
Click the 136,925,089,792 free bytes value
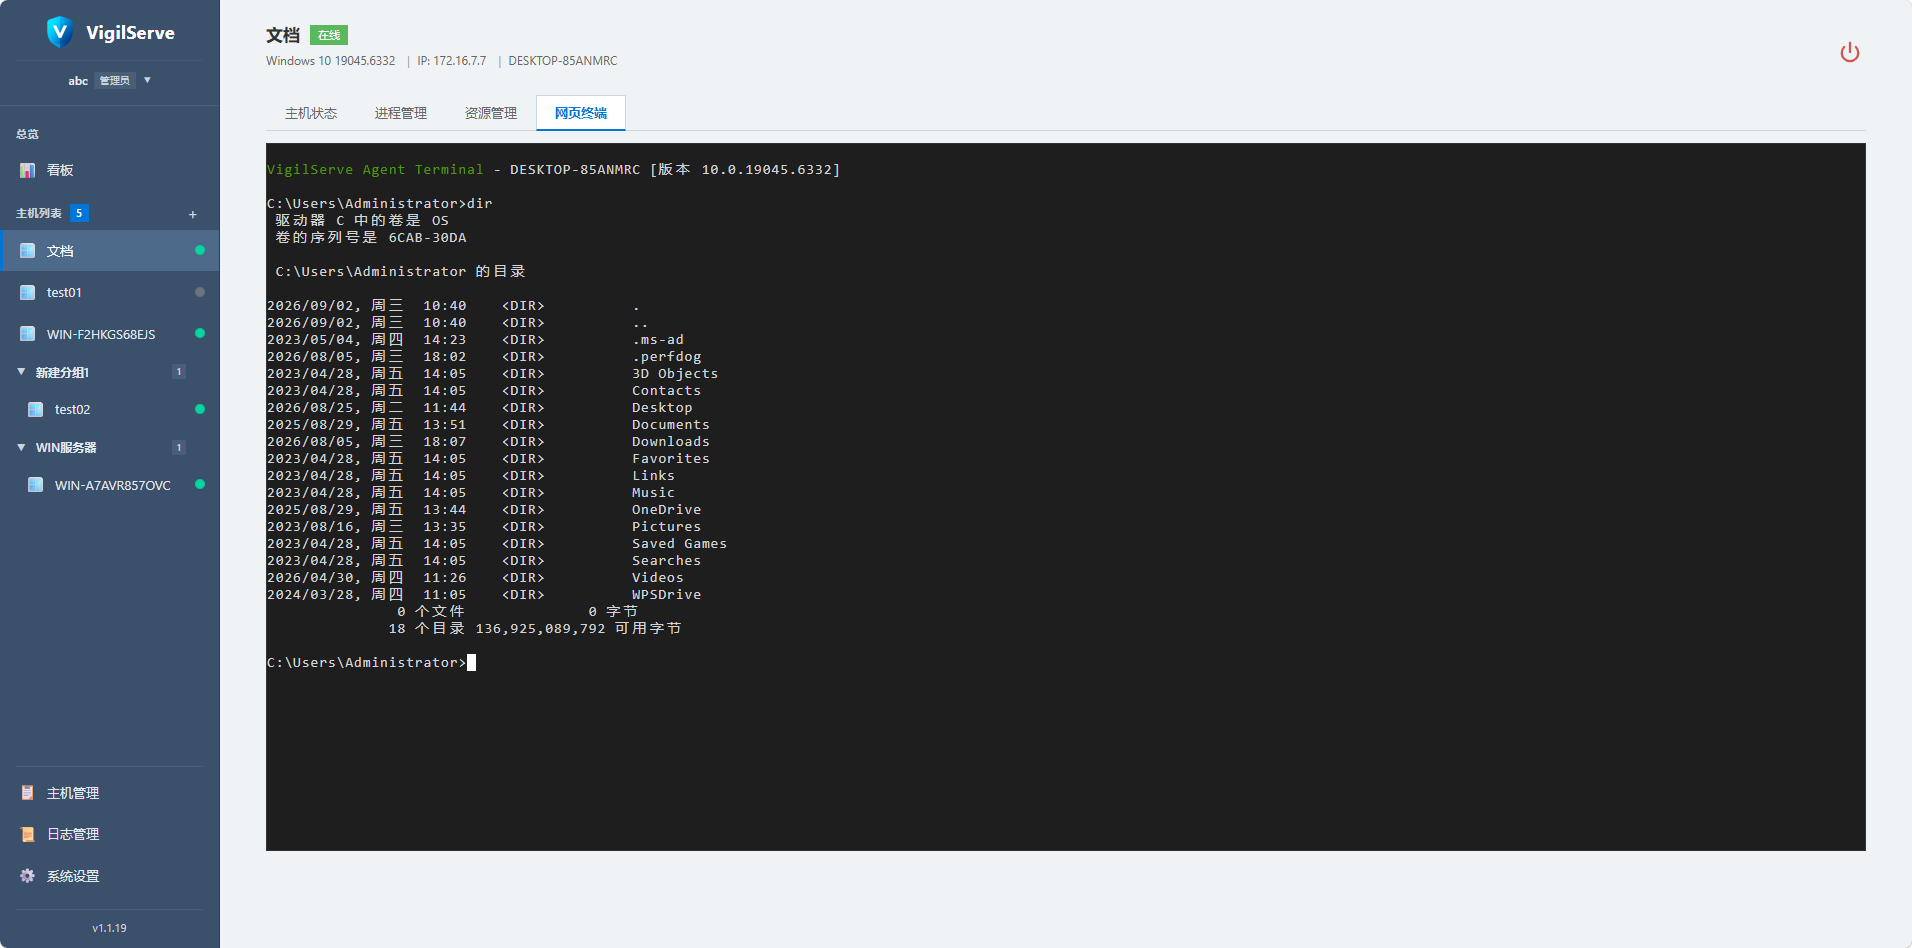click(x=541, y=629)
